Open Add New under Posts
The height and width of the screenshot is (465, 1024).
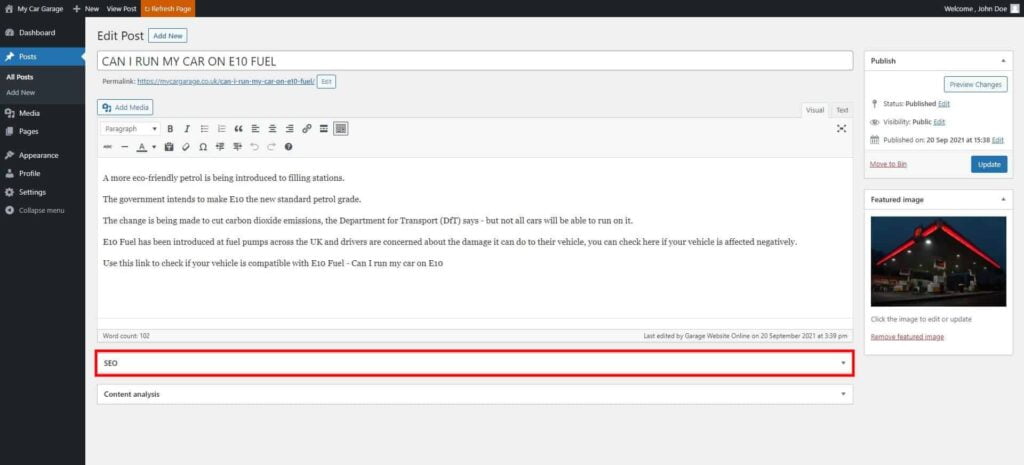point(20,93)
